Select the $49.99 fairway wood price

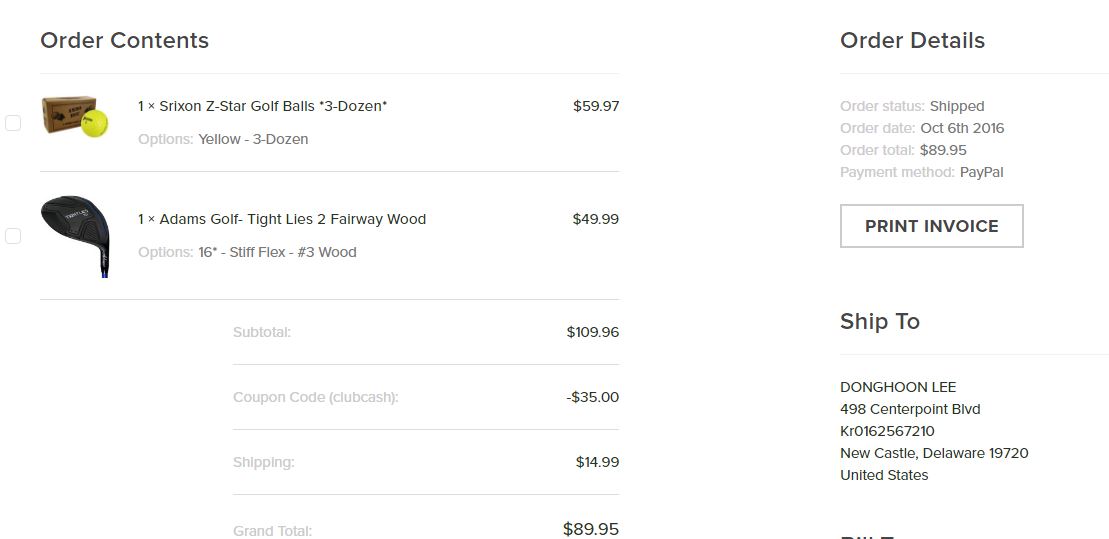[x=595, y=219]
